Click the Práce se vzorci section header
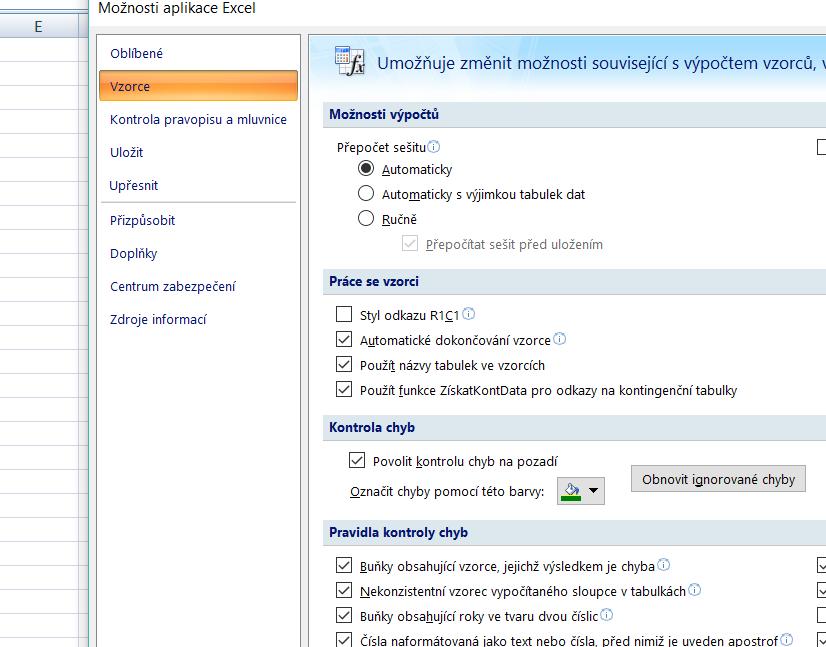 [374, 281]
